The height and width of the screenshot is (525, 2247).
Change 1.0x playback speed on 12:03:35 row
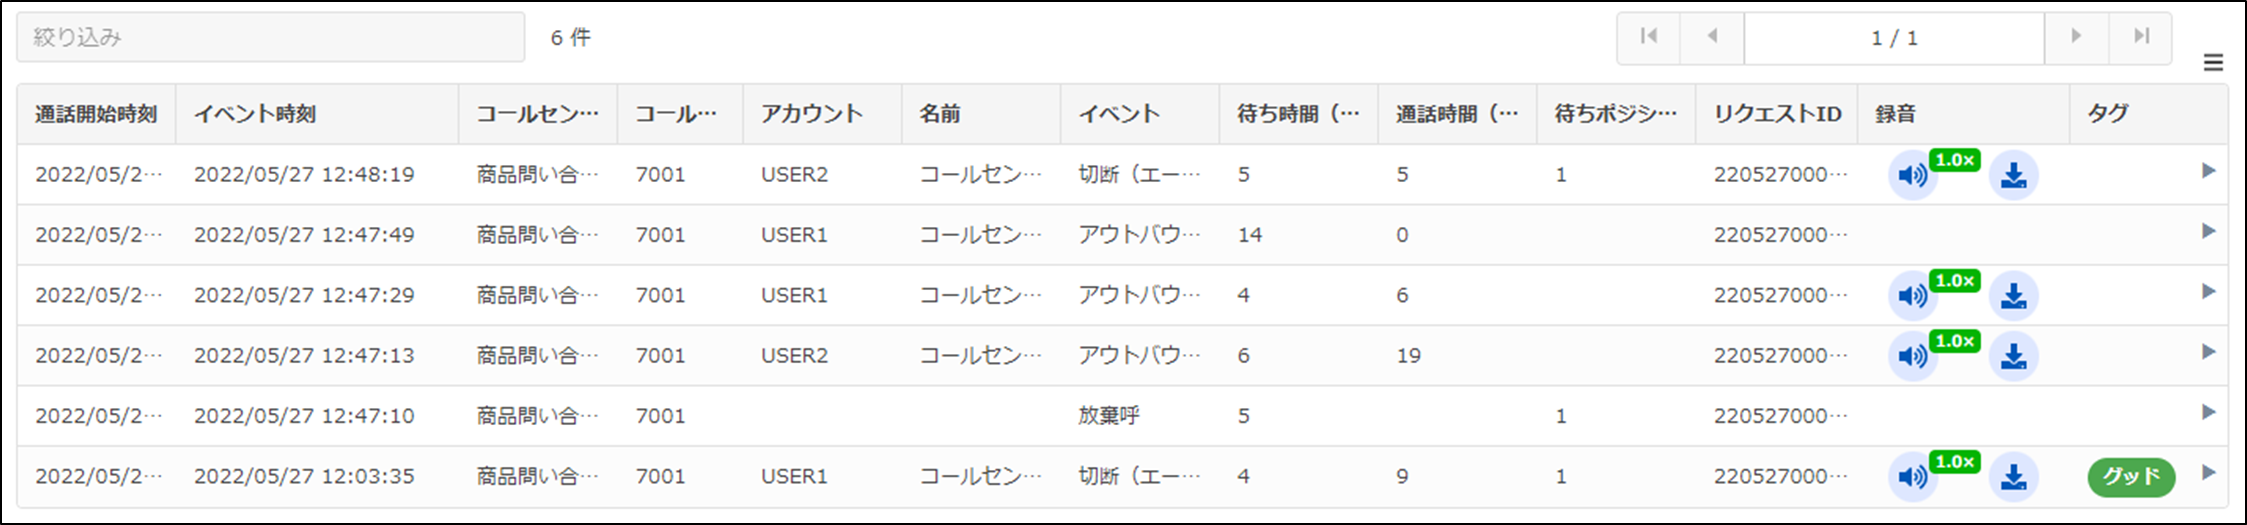1954,462
